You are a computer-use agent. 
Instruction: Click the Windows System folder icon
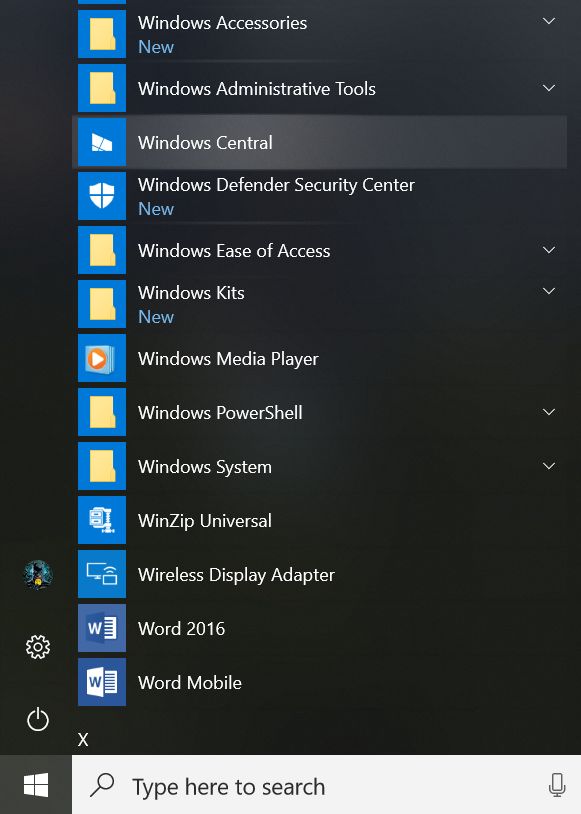[102, 466]
